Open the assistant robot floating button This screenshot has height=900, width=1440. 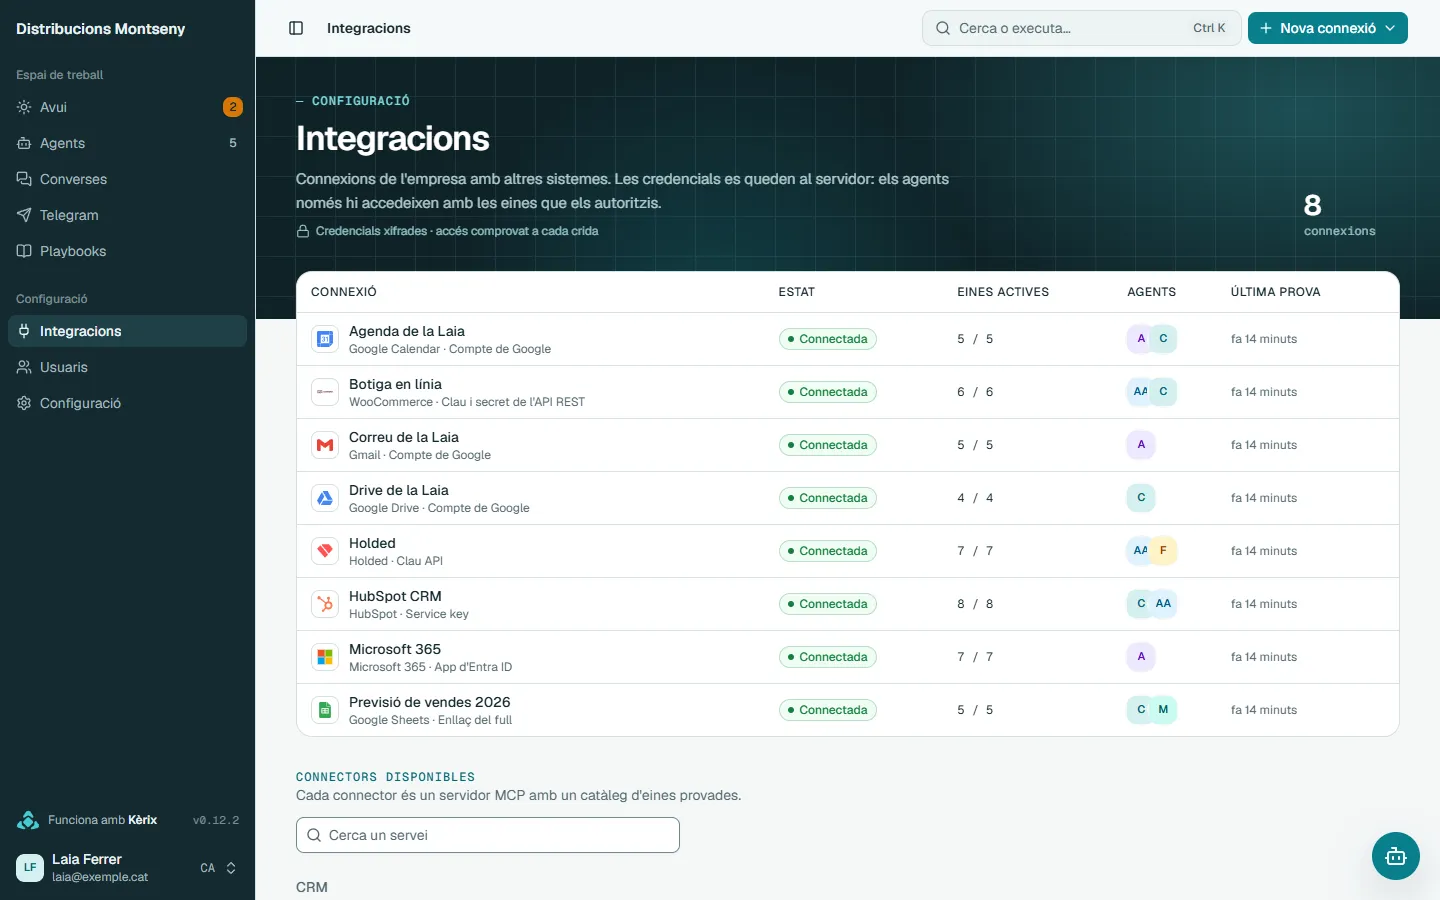coord(1396,856)
